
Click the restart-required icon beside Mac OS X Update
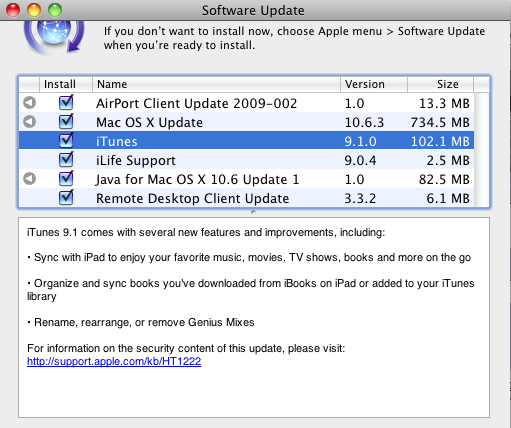click(x=30, y=122)
